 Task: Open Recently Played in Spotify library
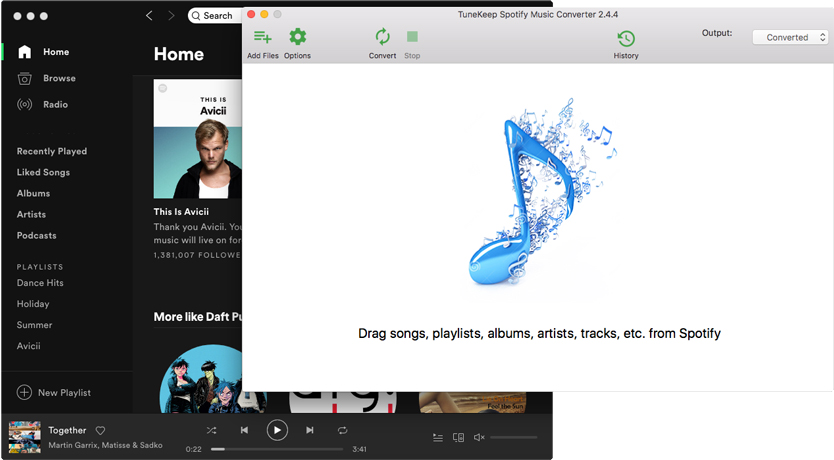pyautogui.click(x=52, y=151)
